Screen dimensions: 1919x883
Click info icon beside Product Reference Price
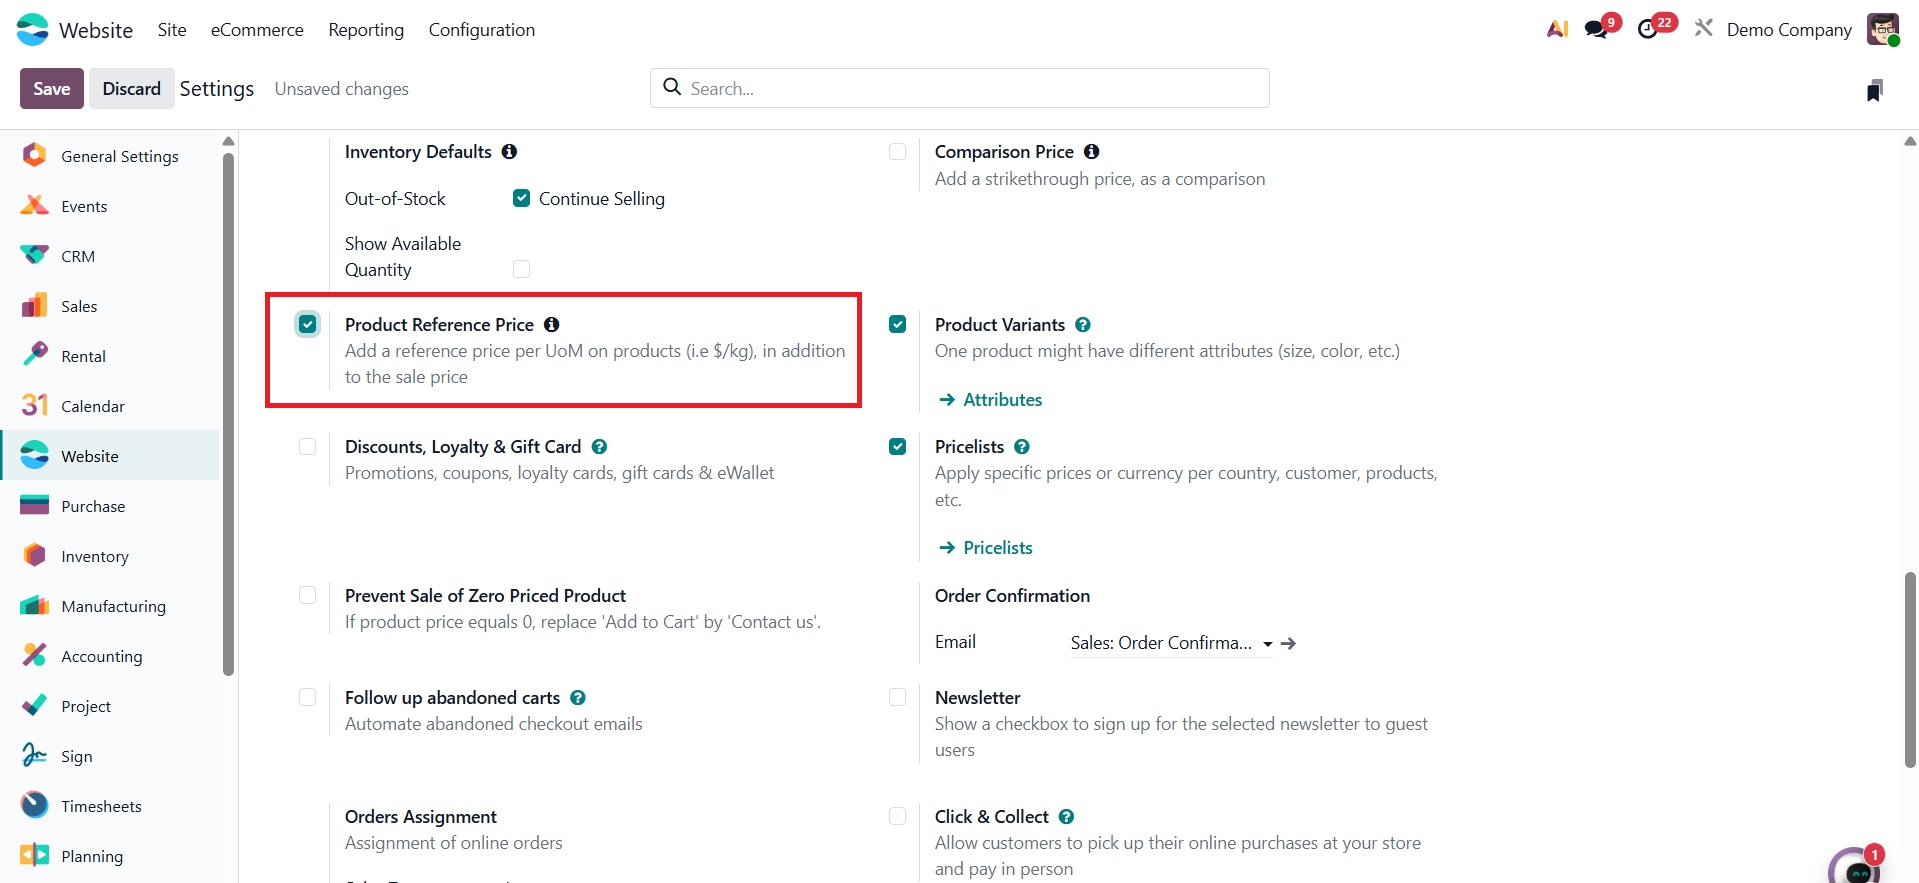coord(551,324)
